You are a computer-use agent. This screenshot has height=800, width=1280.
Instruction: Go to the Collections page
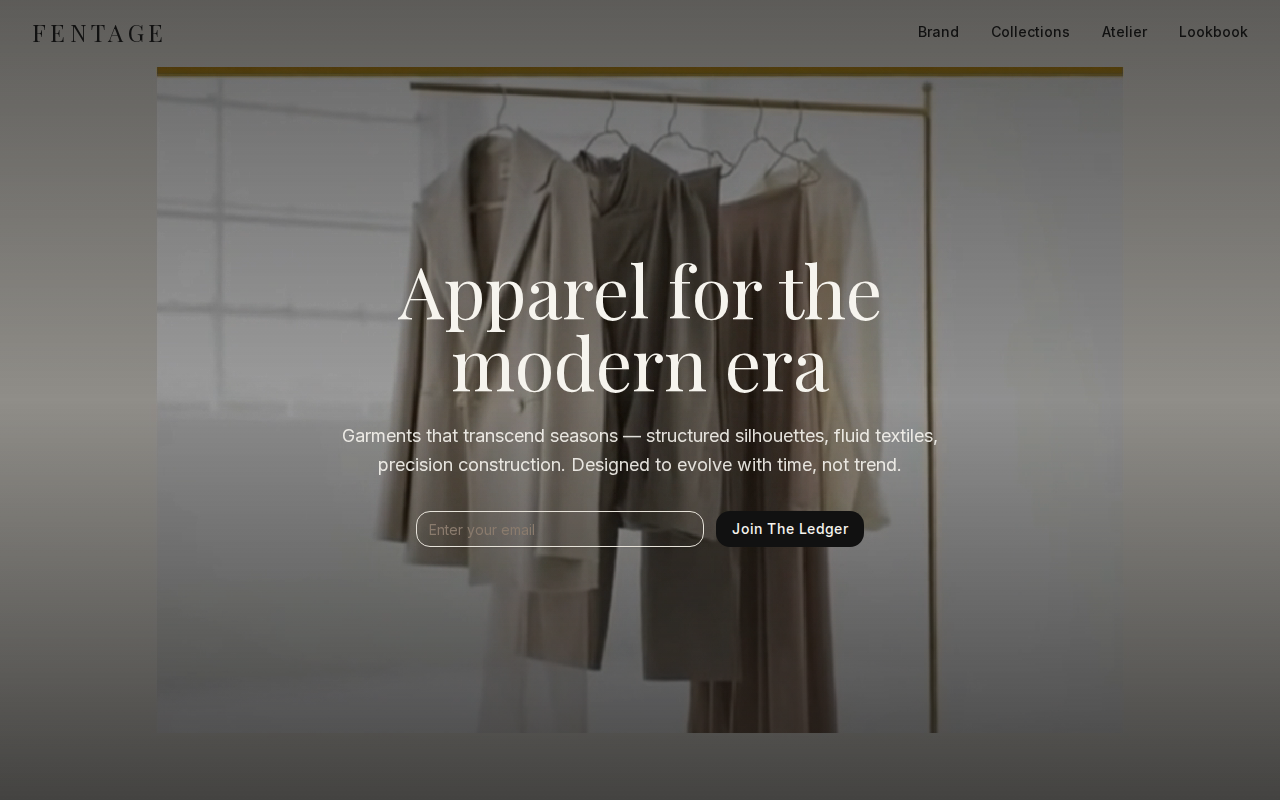point(1030,32)
